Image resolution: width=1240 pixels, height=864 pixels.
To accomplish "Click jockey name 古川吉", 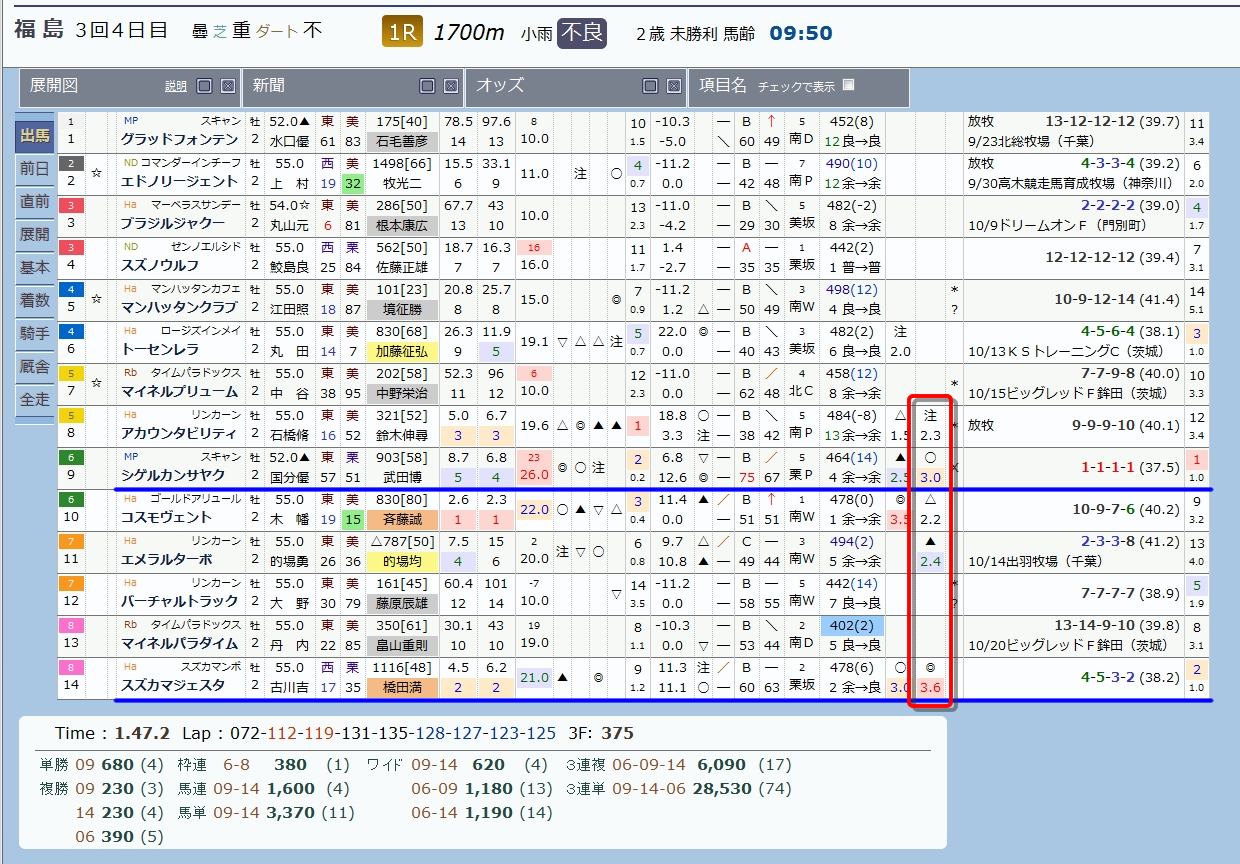I will click(290, 687).
